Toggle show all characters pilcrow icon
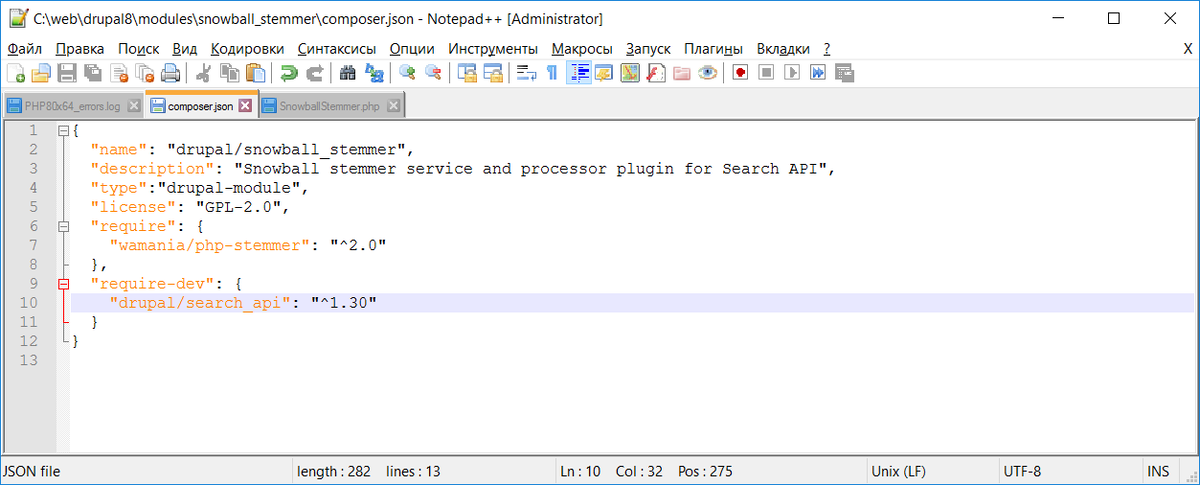Screen dimensions: 1200x485 click(x=551, y=72)
